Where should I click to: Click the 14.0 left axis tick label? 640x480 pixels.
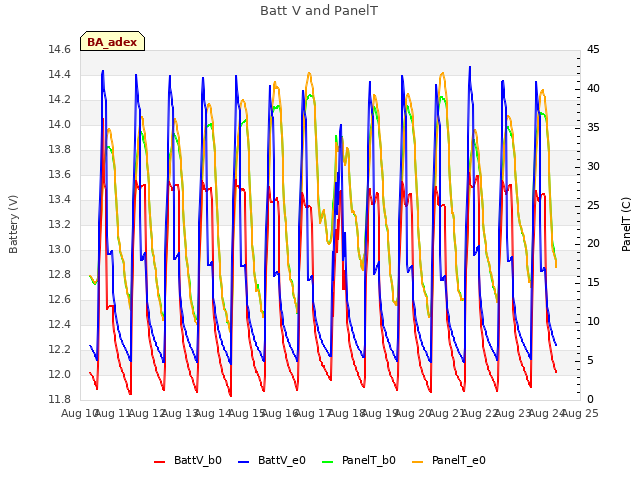pos(59,124)
